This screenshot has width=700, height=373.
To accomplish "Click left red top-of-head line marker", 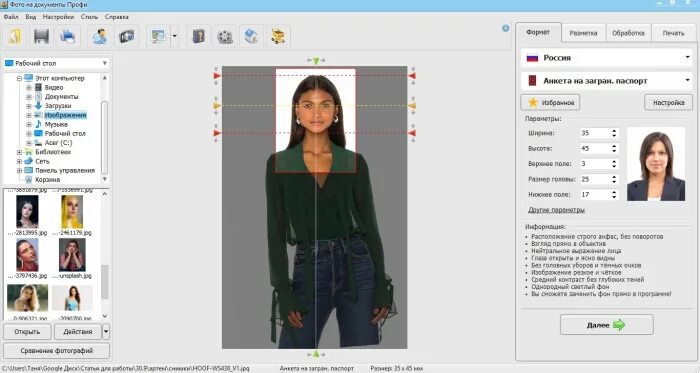I will [x=217, y=76].
